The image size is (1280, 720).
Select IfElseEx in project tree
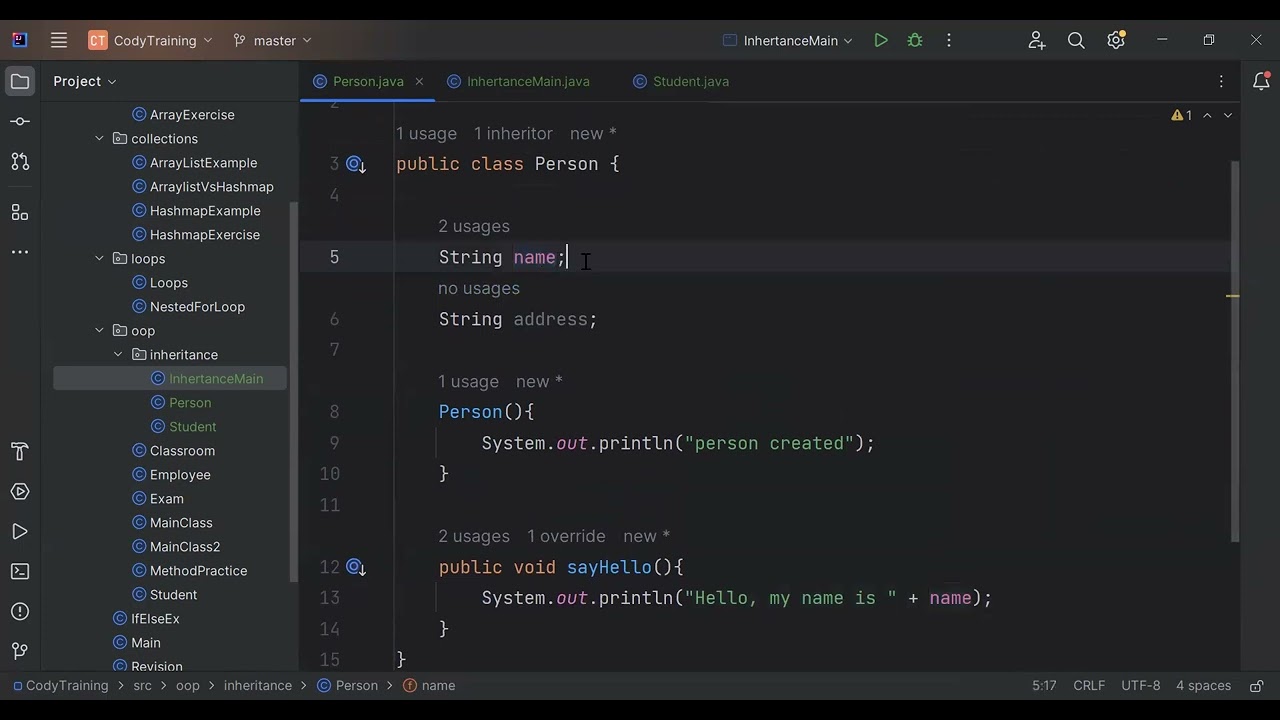(155, 619)
